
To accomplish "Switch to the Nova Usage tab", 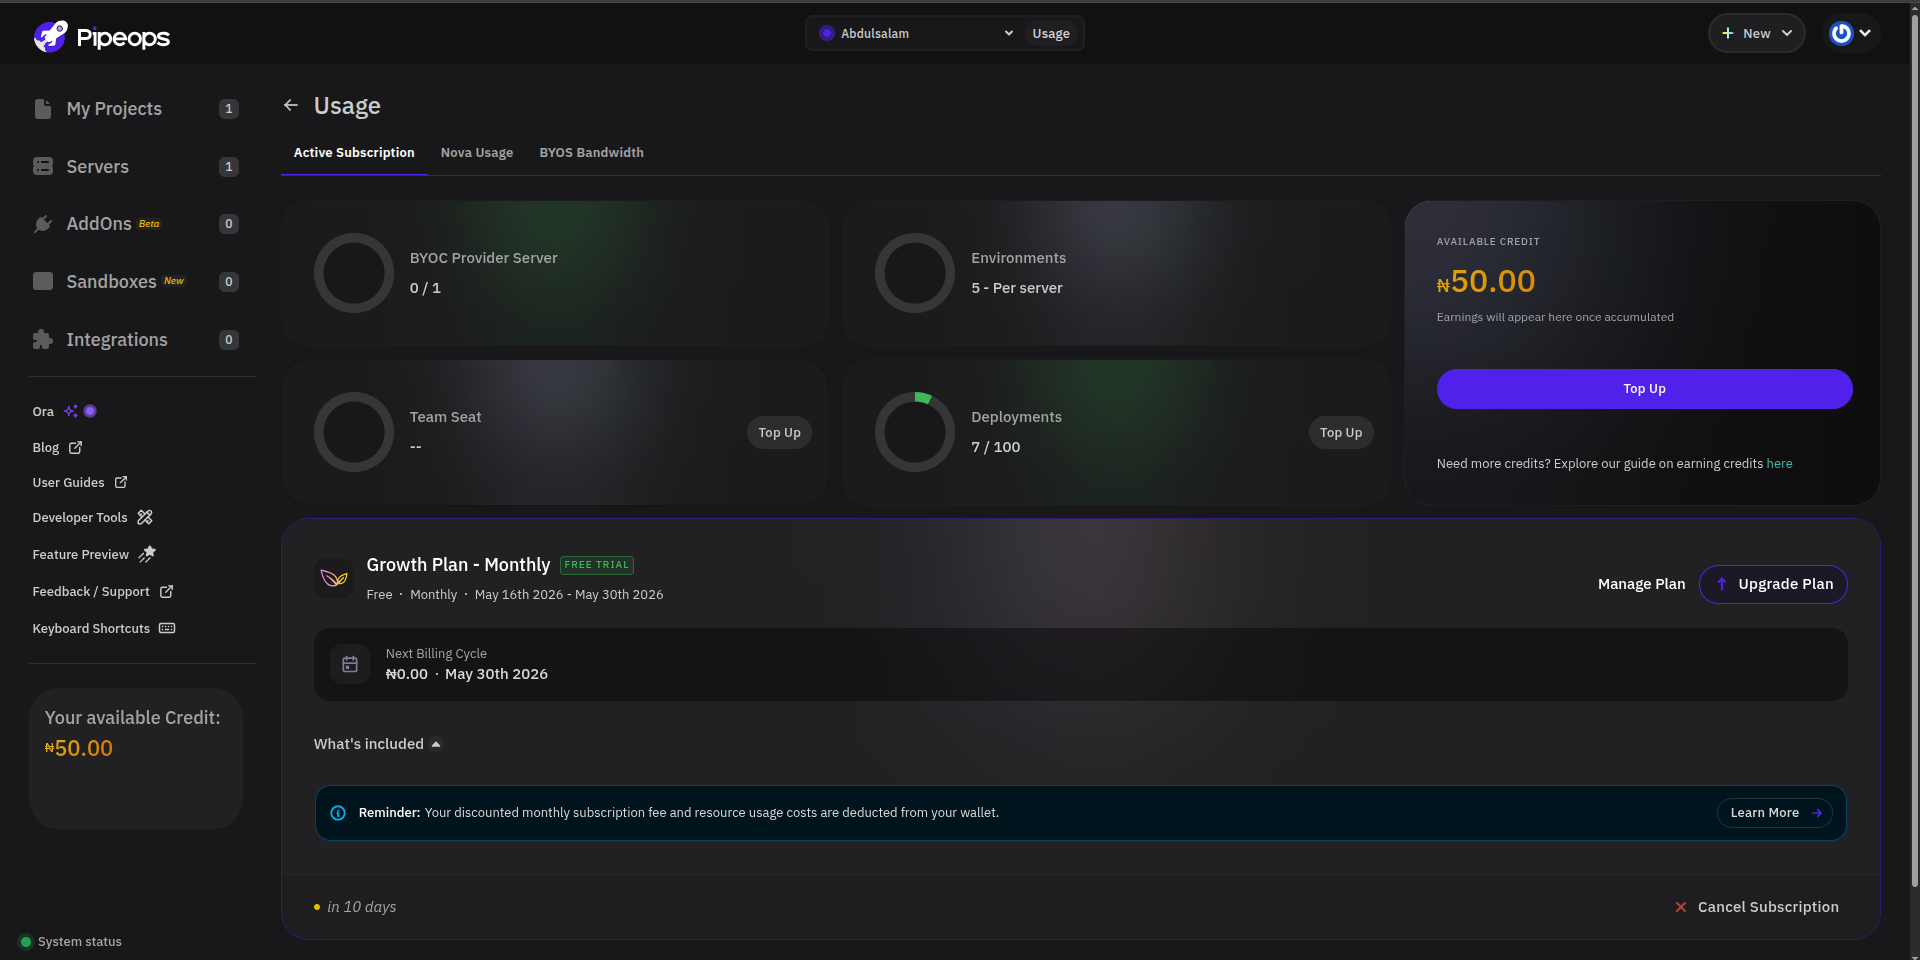I will pos(477,153).
